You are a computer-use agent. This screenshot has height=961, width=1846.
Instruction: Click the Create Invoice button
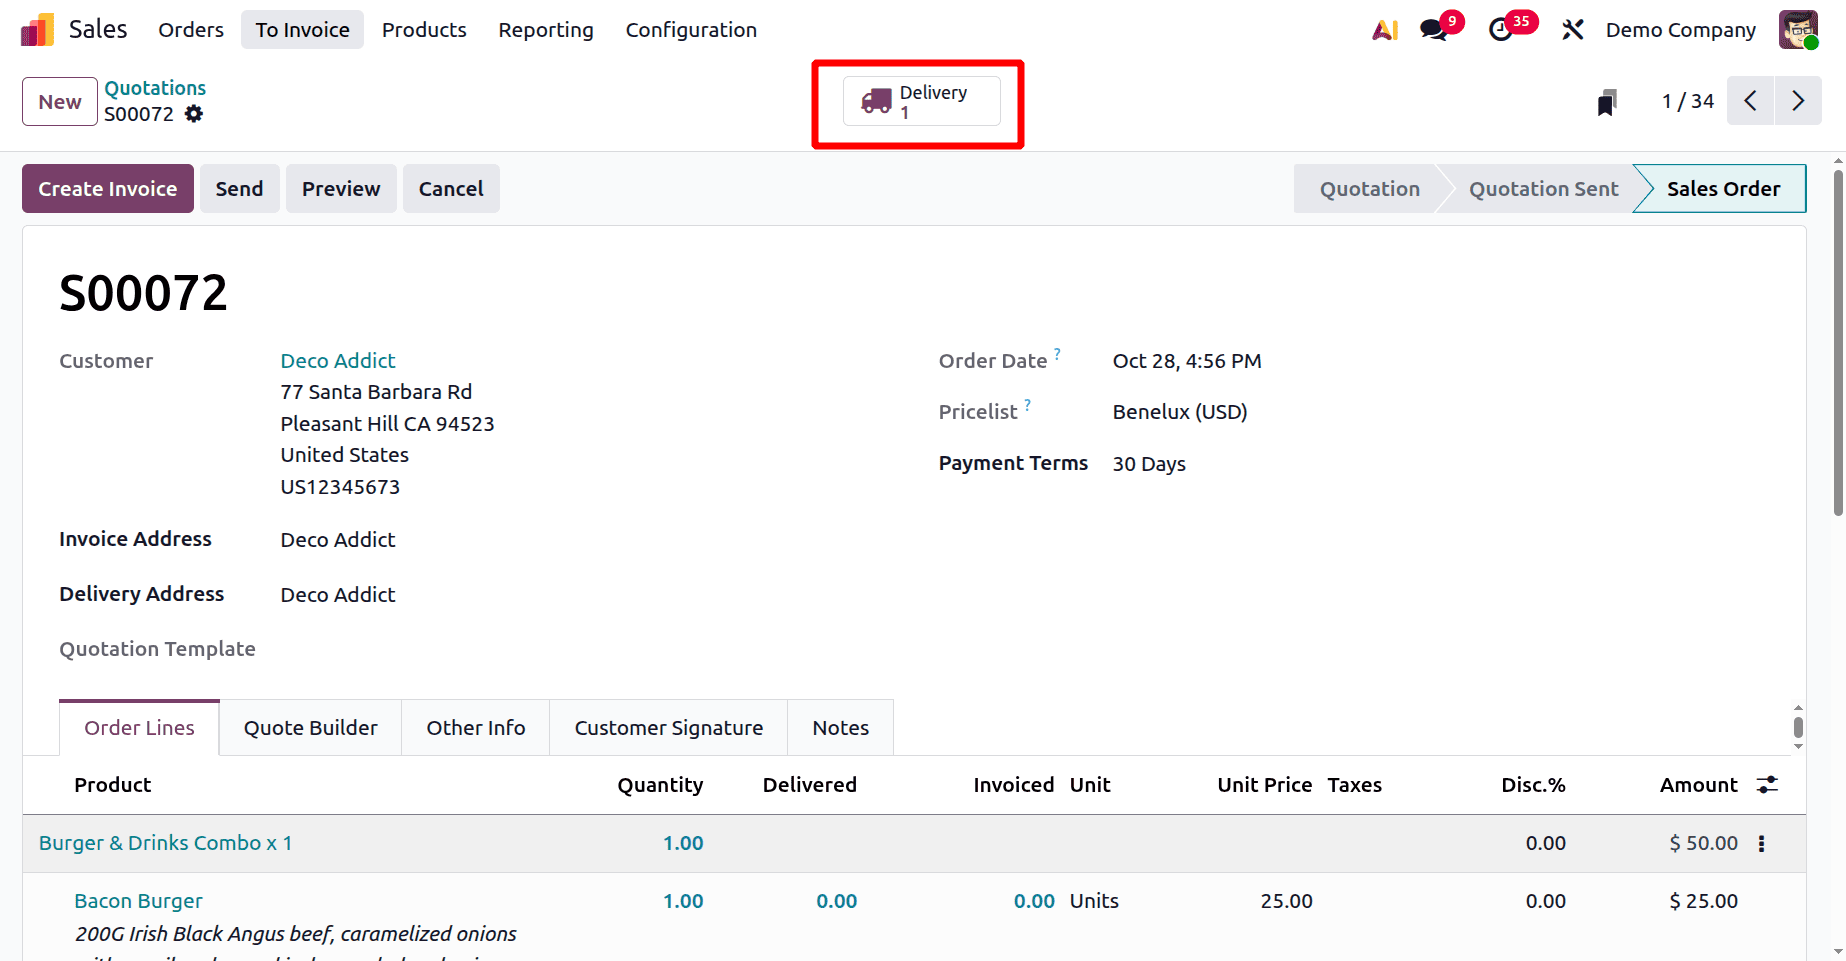107,188
